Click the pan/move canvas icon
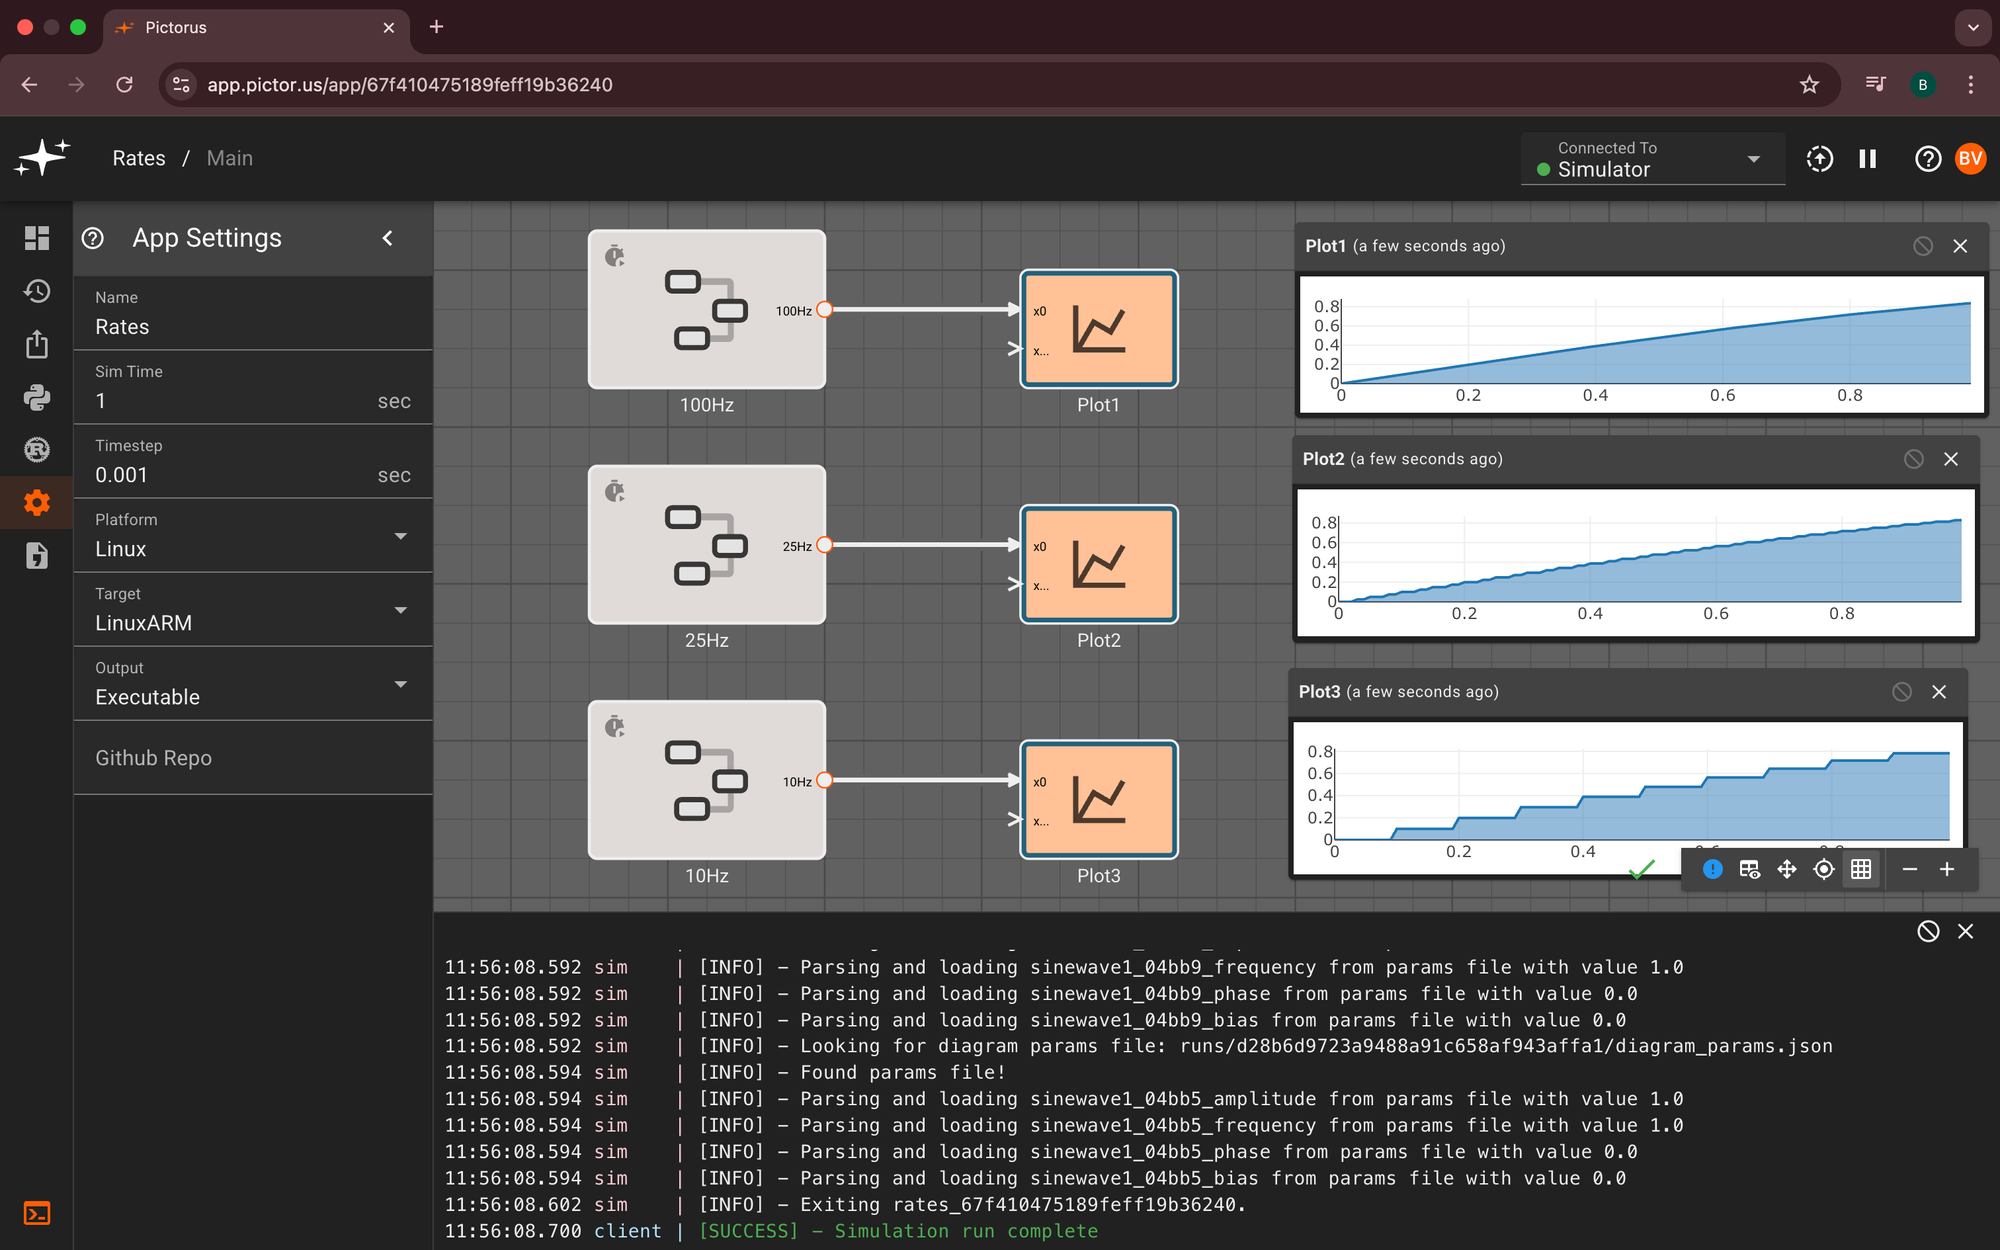2000x1250 pixels. point(1787,870)
